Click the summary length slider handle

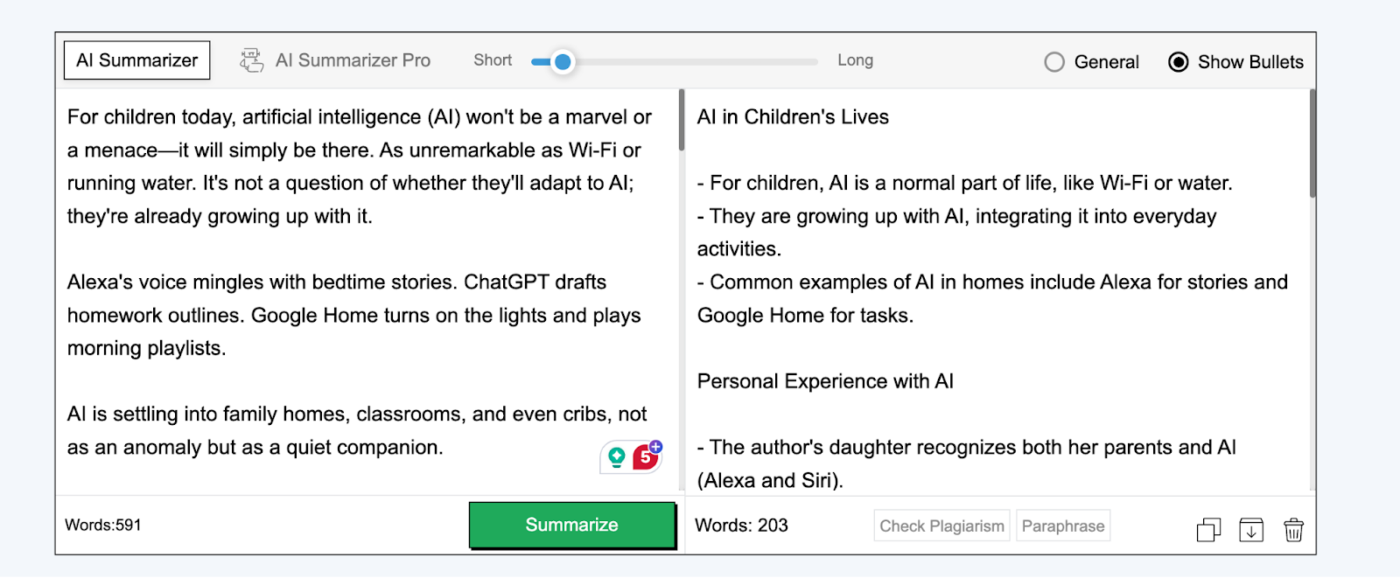562,62
